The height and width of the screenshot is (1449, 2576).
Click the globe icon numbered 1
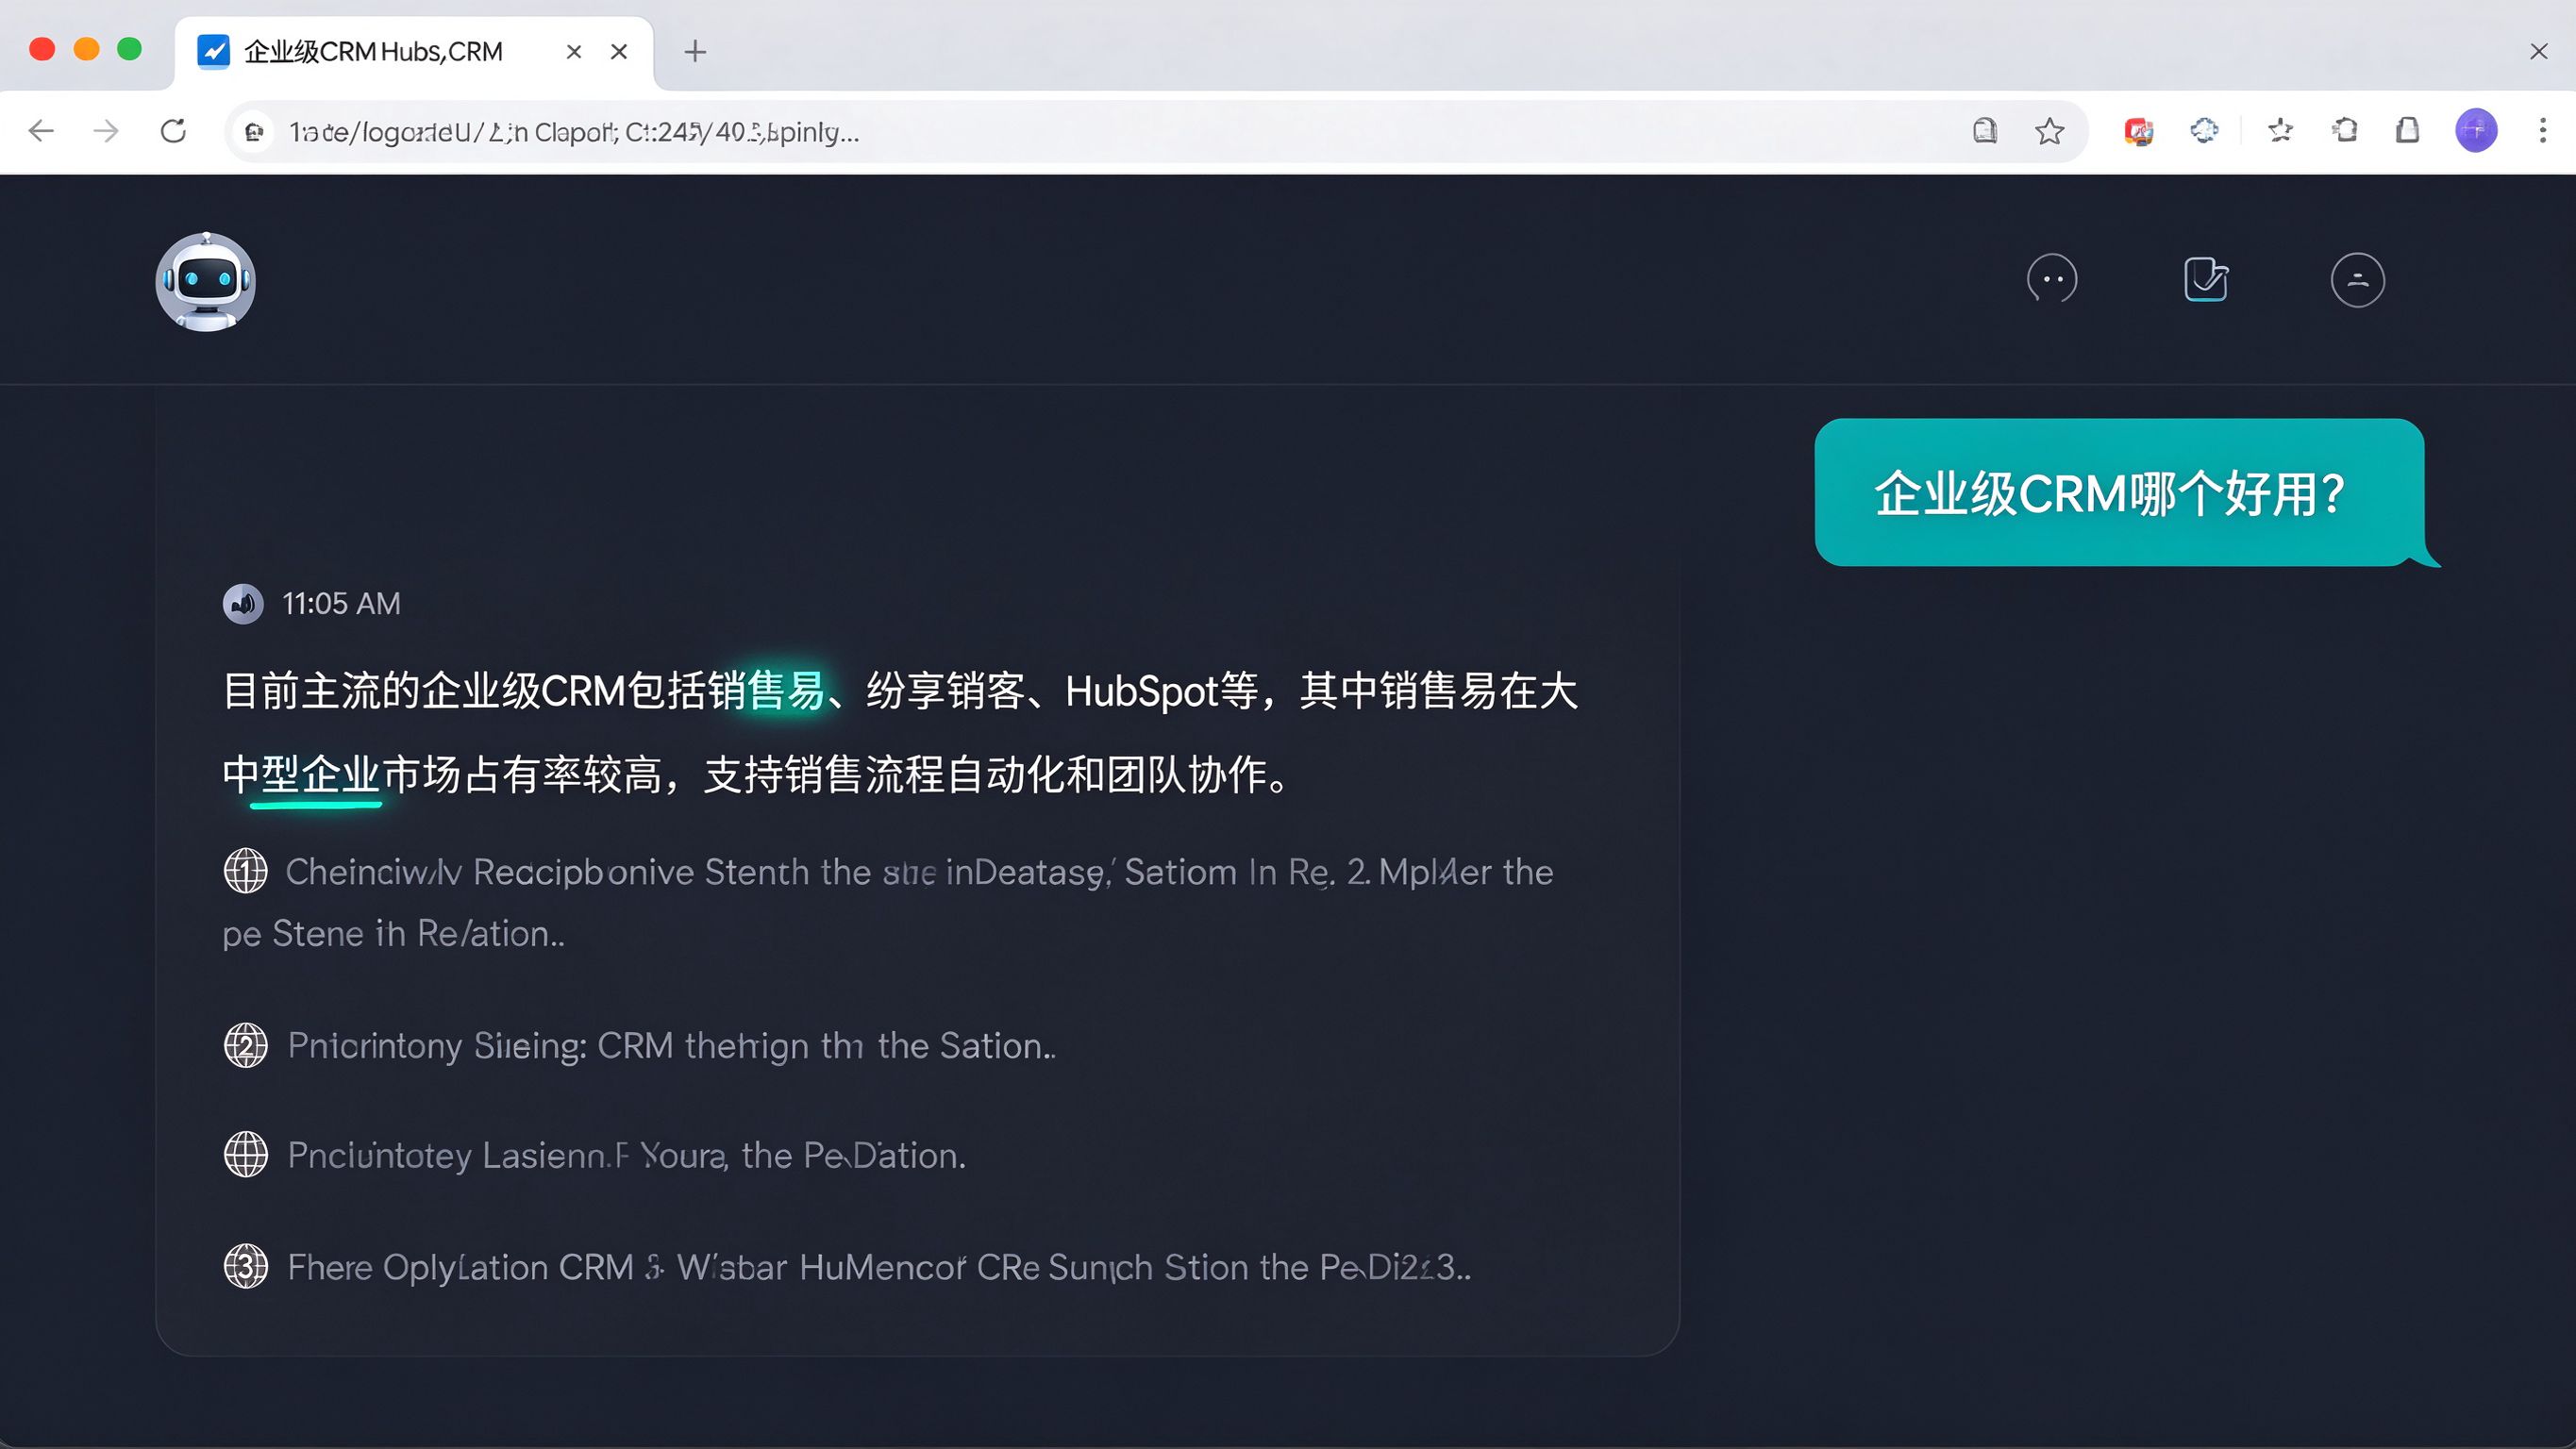pyautogui.click(x=245, y=871)
